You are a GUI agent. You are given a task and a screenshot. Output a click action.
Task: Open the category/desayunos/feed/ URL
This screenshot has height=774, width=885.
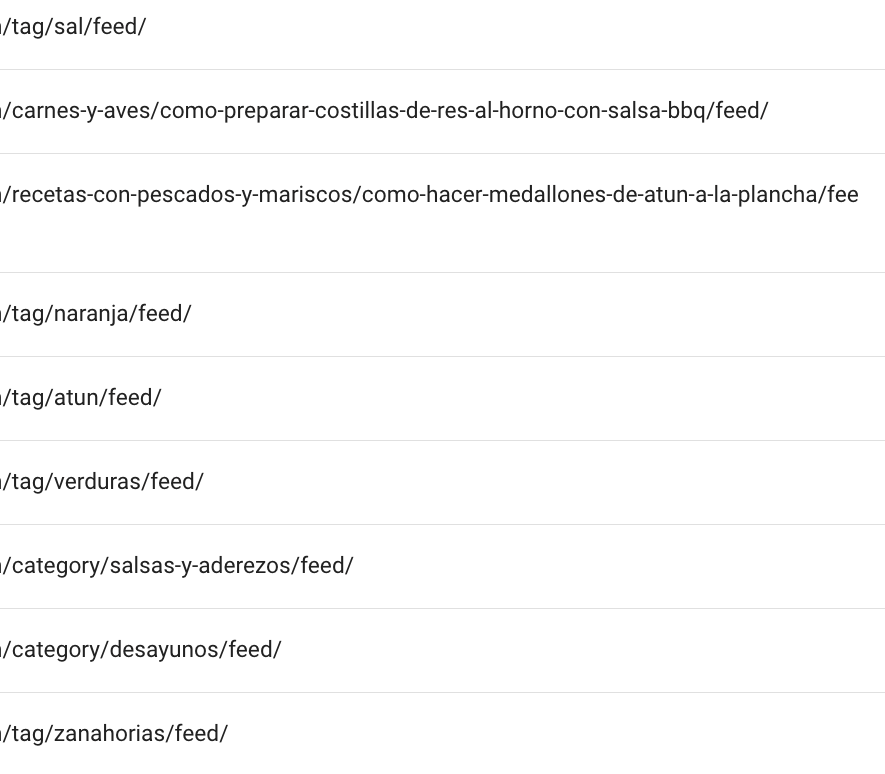tap(141, 650)
